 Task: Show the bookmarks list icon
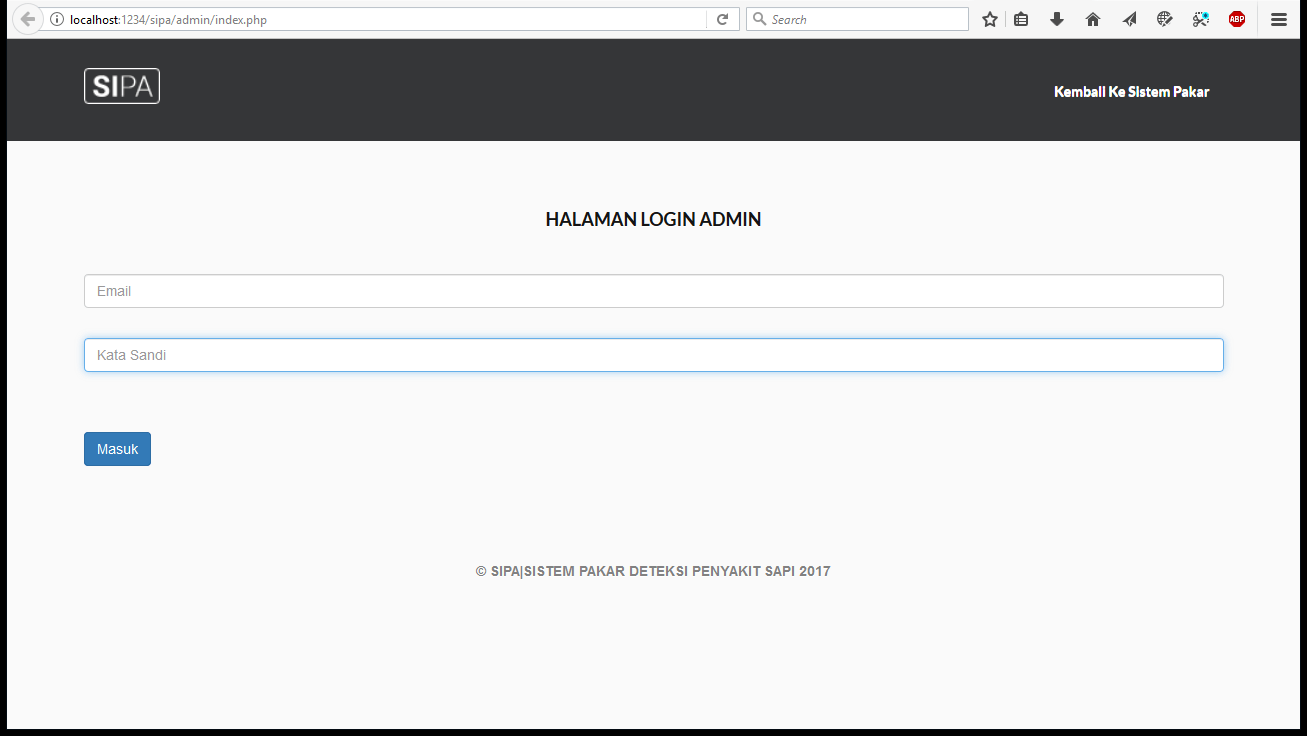(1021, 19)
